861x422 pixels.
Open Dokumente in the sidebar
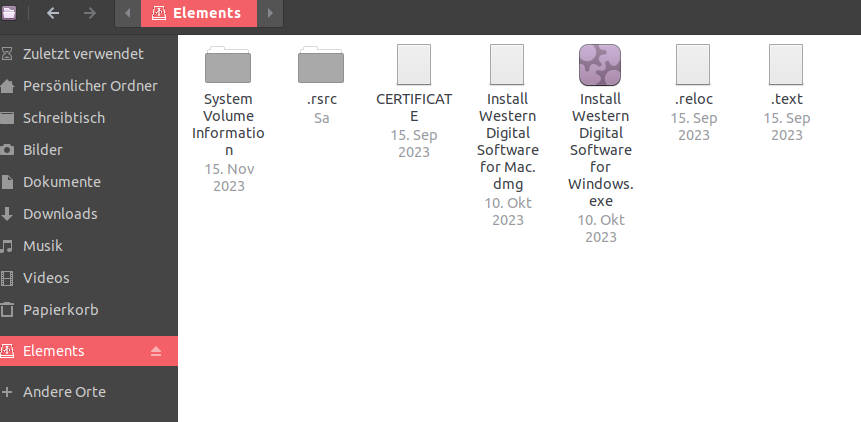pos(89,182)
